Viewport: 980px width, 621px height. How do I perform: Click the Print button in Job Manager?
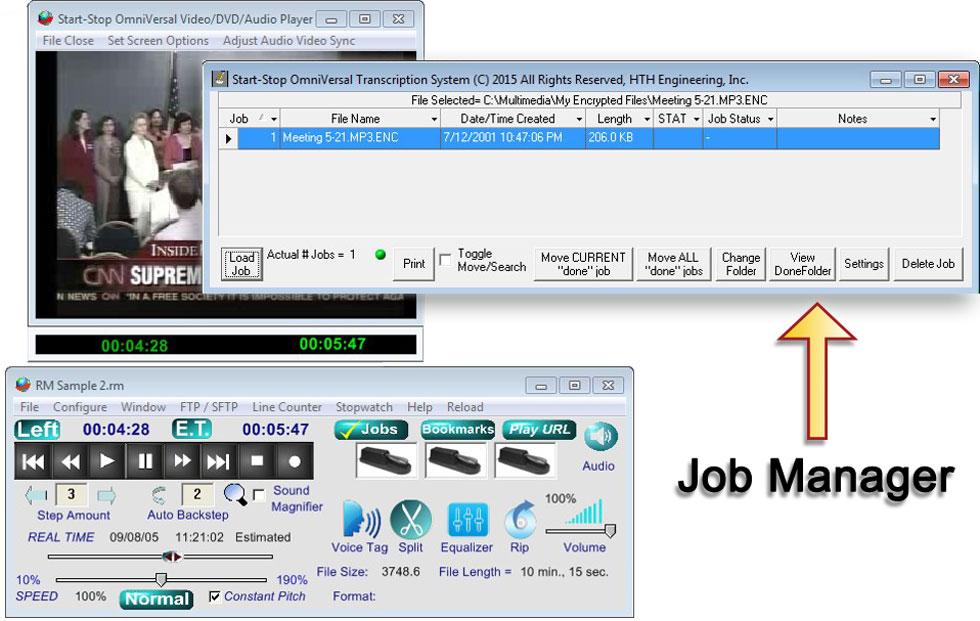pyautogui.click(x=414, y=264)
